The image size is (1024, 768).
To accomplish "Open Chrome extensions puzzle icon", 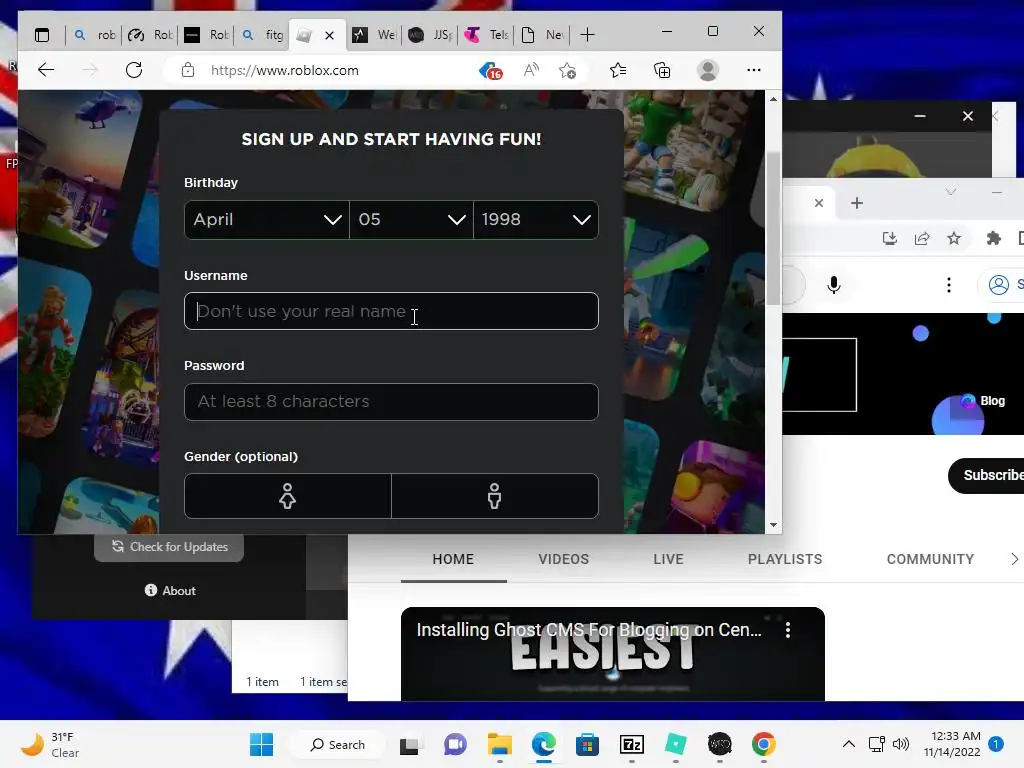I will coord(993,238).
